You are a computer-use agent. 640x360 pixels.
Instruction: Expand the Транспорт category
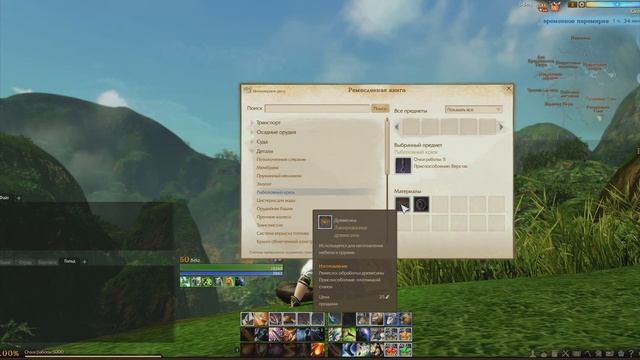(252, 122)
